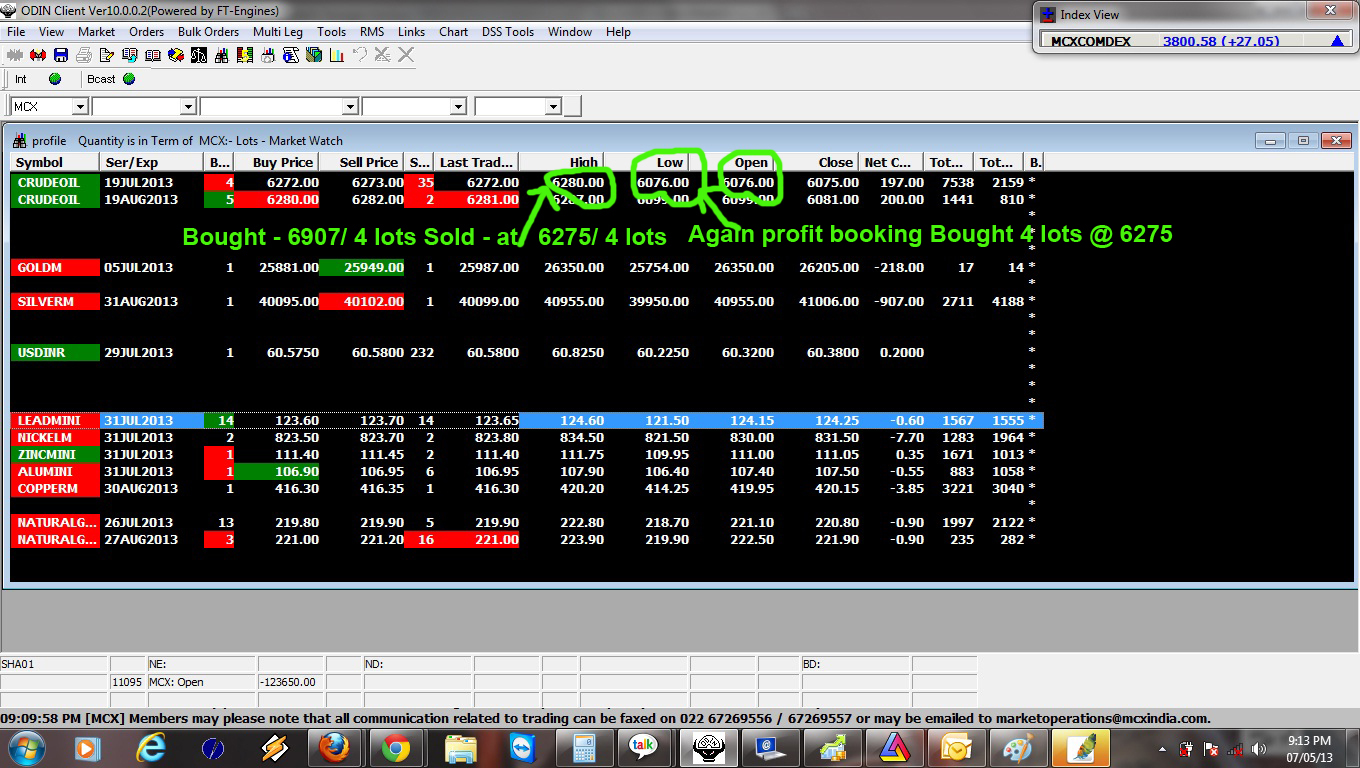This screenshot has width=1360, height=768.
Task: Open the Chart menu
Action: tap(453, 32)
